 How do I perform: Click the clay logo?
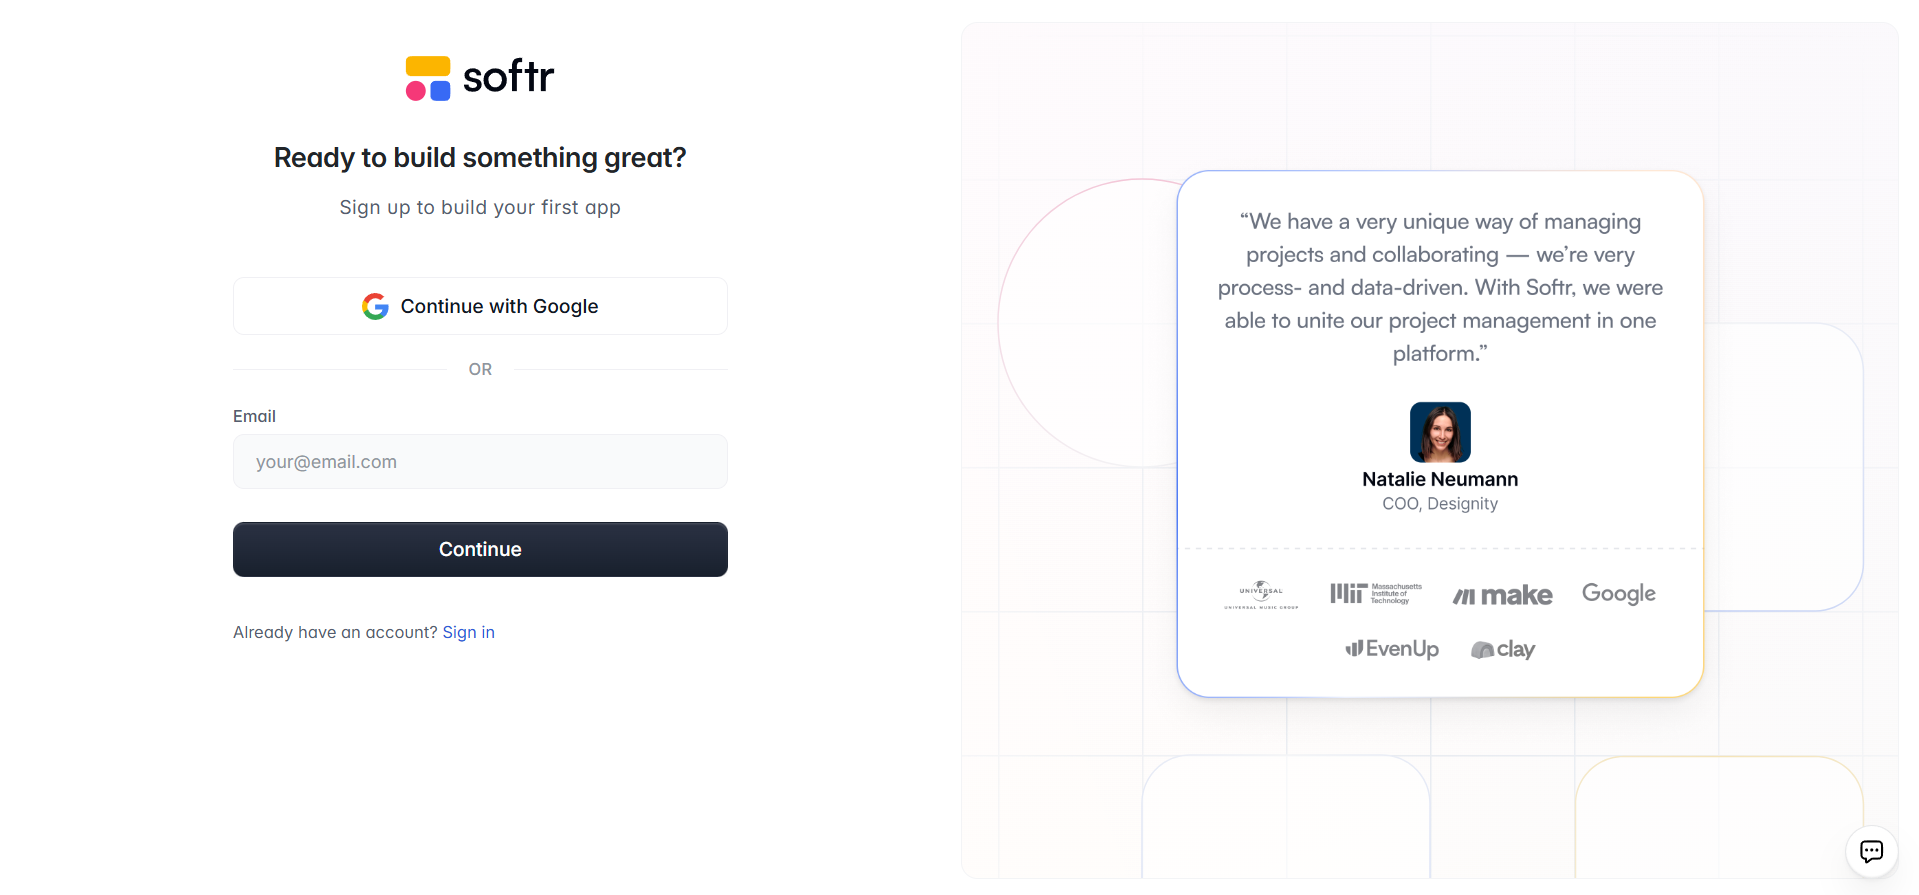[x=1502, y=649]
